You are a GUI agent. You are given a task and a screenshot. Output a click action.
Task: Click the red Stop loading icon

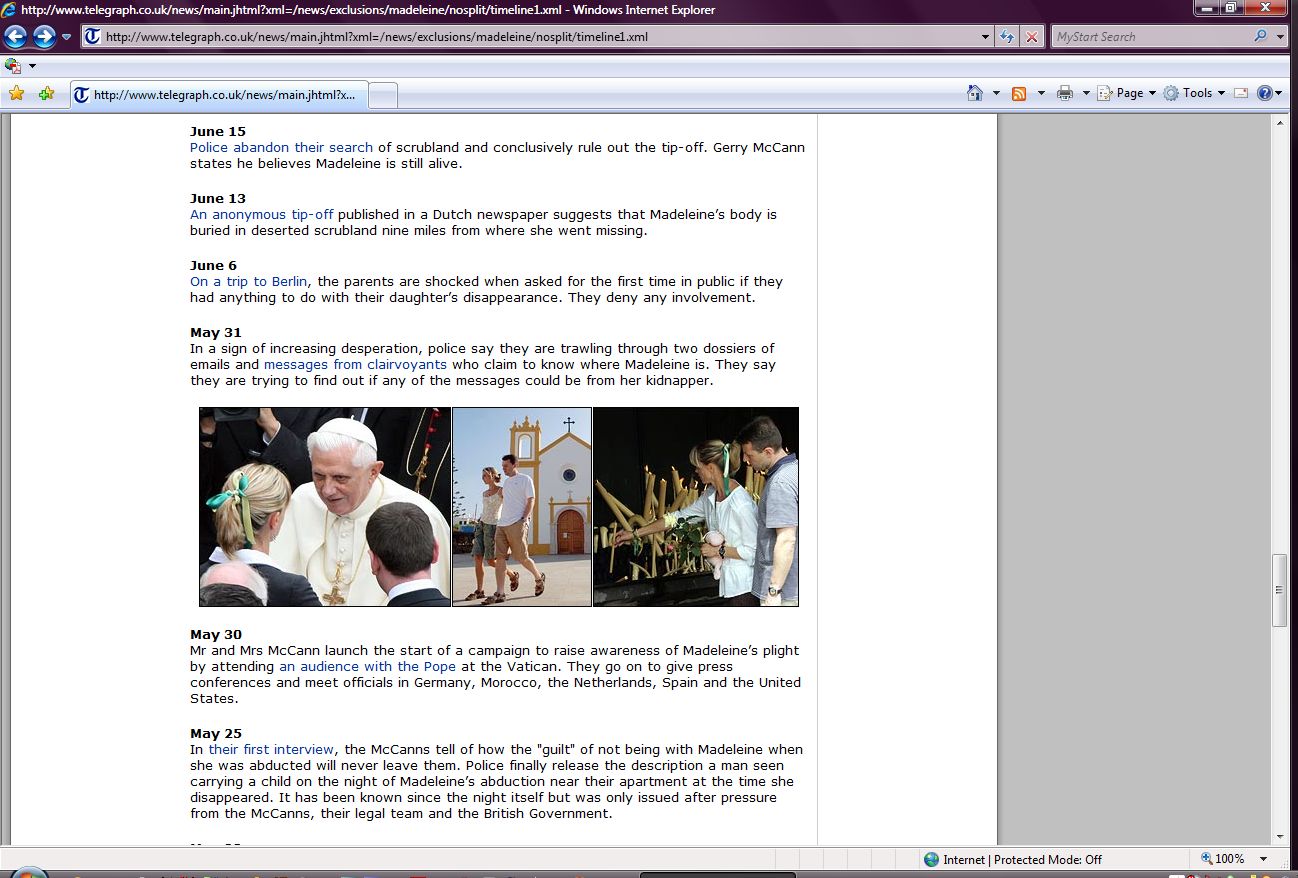(x=1032, y=37)
